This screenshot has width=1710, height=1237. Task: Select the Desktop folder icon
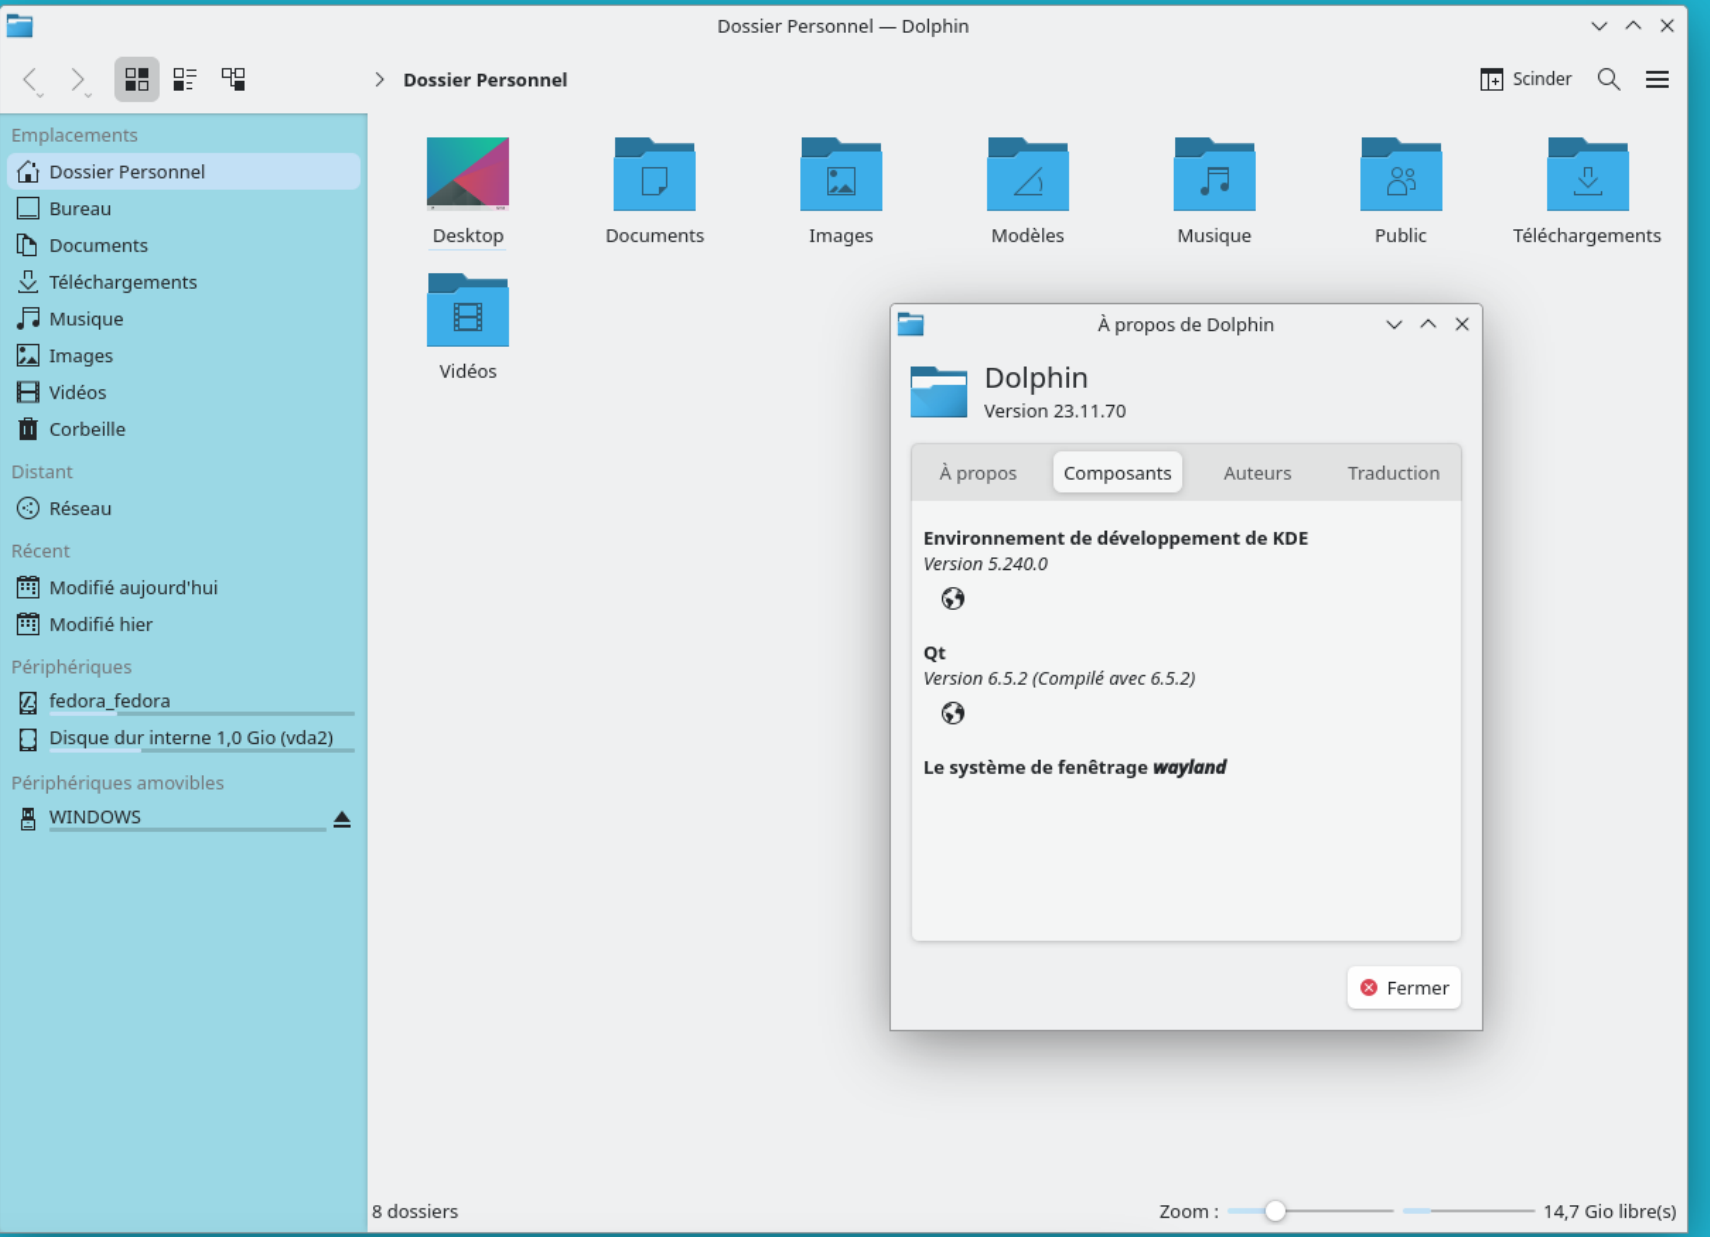tap(468, 174)
